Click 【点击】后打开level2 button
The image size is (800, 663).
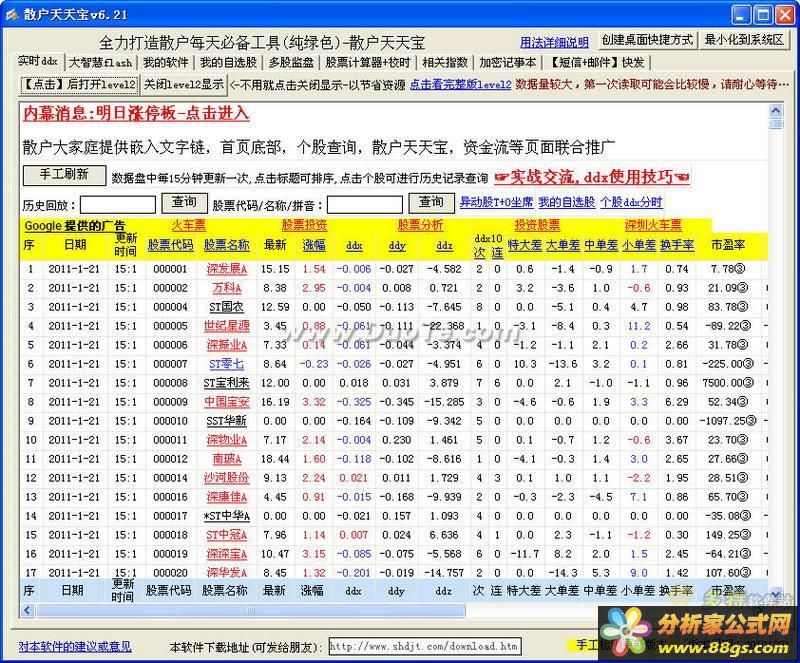(x=79, y=84)
